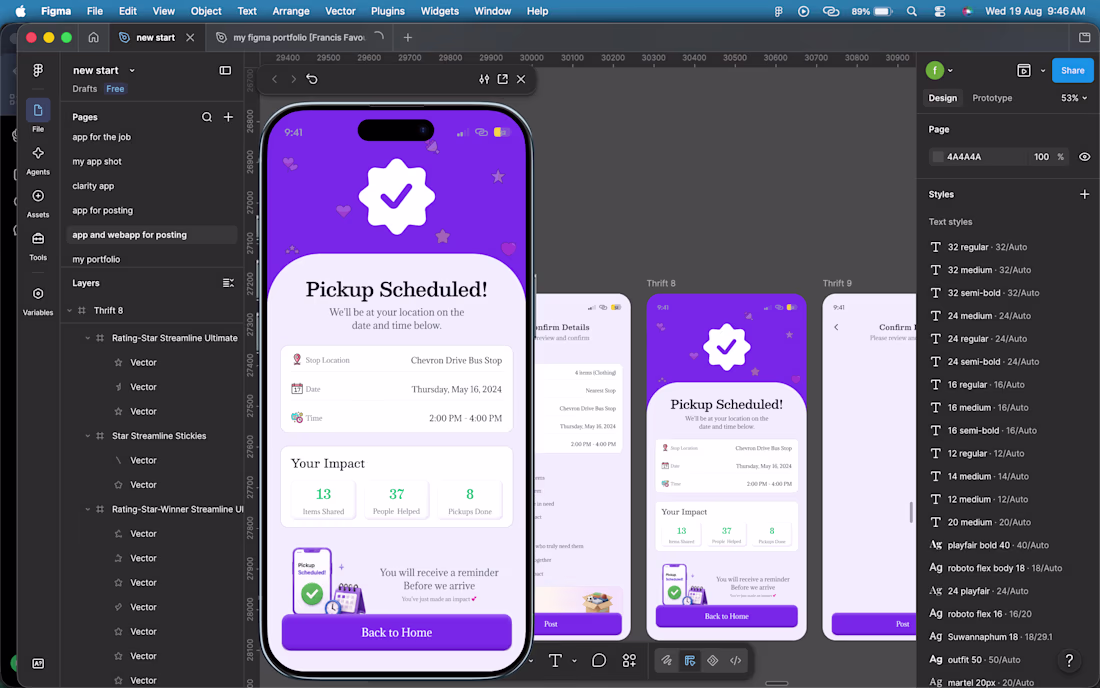The image size is (1100, 688).
Task: Open the Variables panel
Action: point(38,300)
